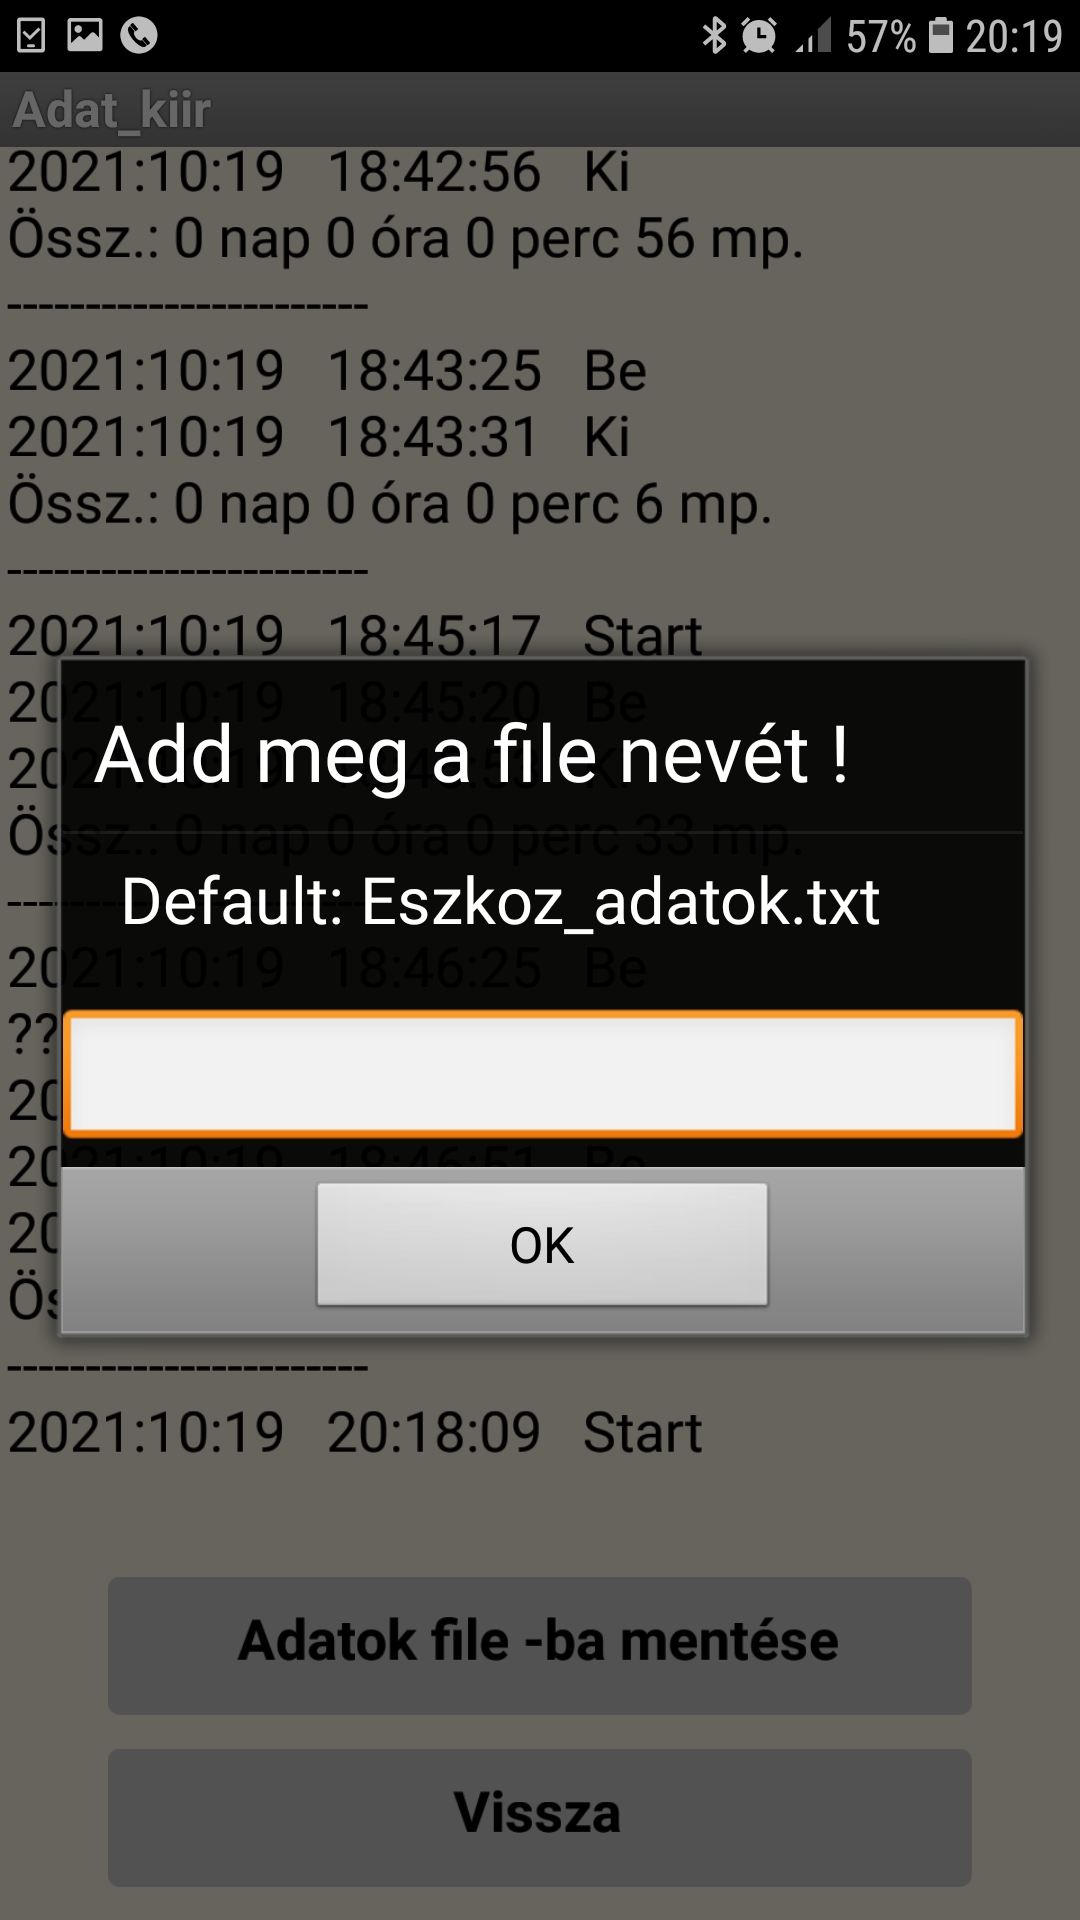This screenshot has width=1080, height=1920.
Task: Tap the dialog title Add meg a file nevét
Action: click(472, 755)
